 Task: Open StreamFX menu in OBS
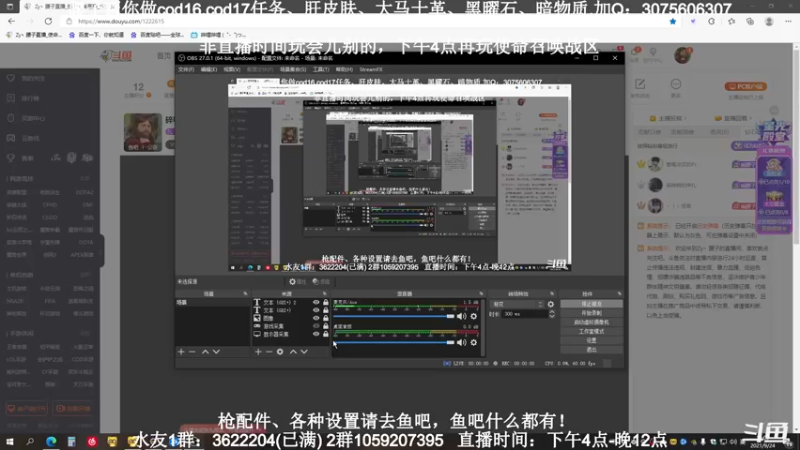pos(371,69)
